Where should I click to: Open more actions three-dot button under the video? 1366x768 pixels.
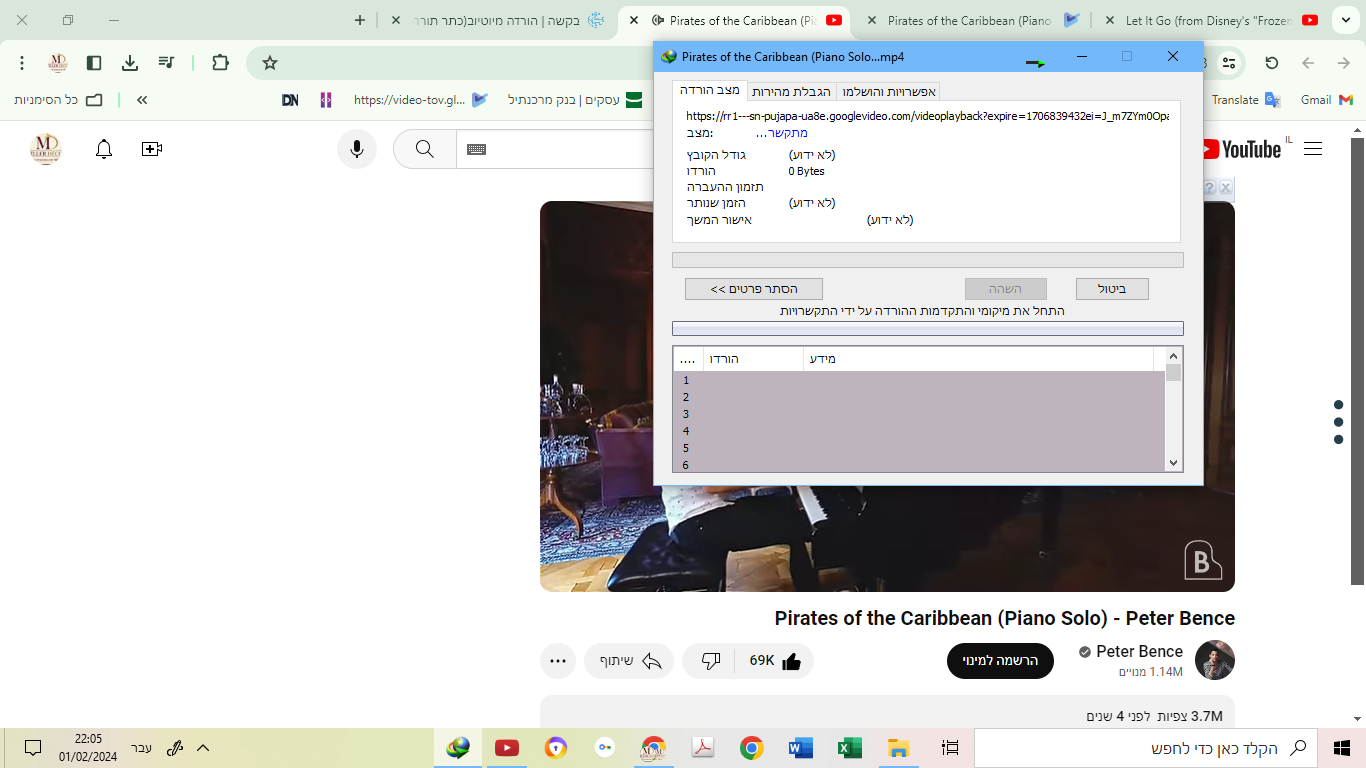coord(558,661)
